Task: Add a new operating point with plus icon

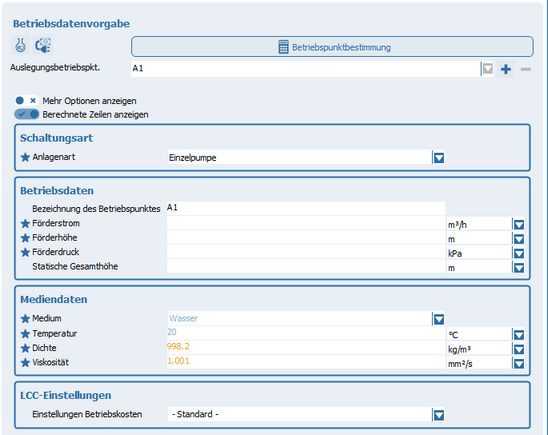Action: pyautogui.click(x=506, y=69)
